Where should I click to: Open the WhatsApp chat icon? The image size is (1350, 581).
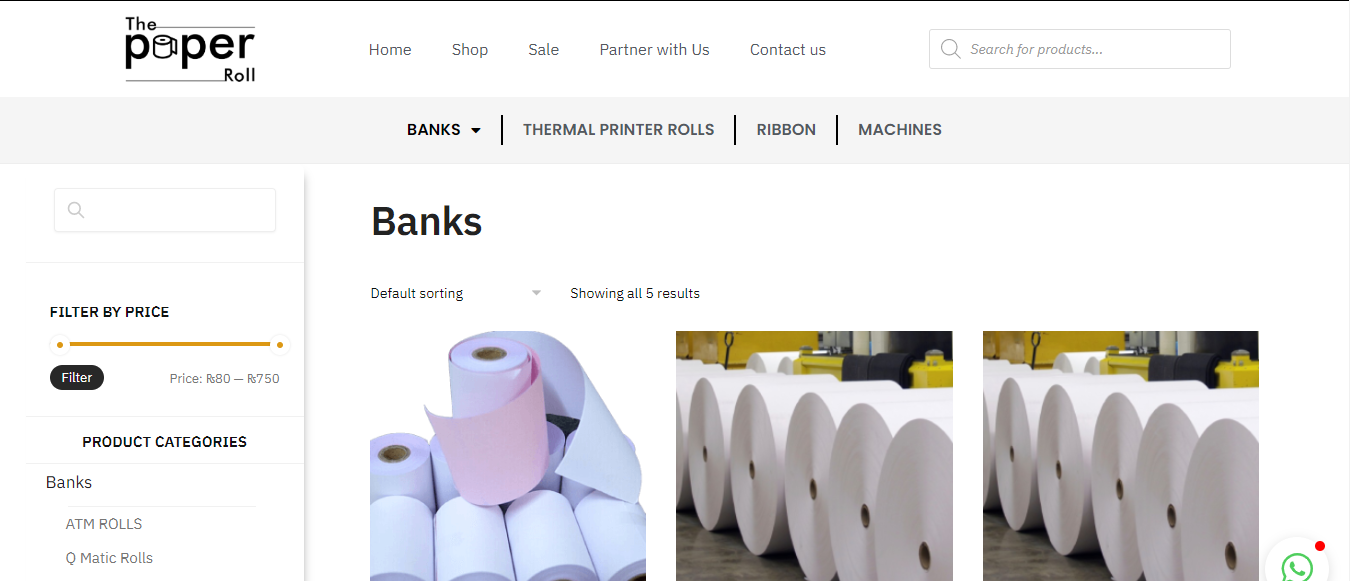pyautogui.click(x=1297, y=568)
